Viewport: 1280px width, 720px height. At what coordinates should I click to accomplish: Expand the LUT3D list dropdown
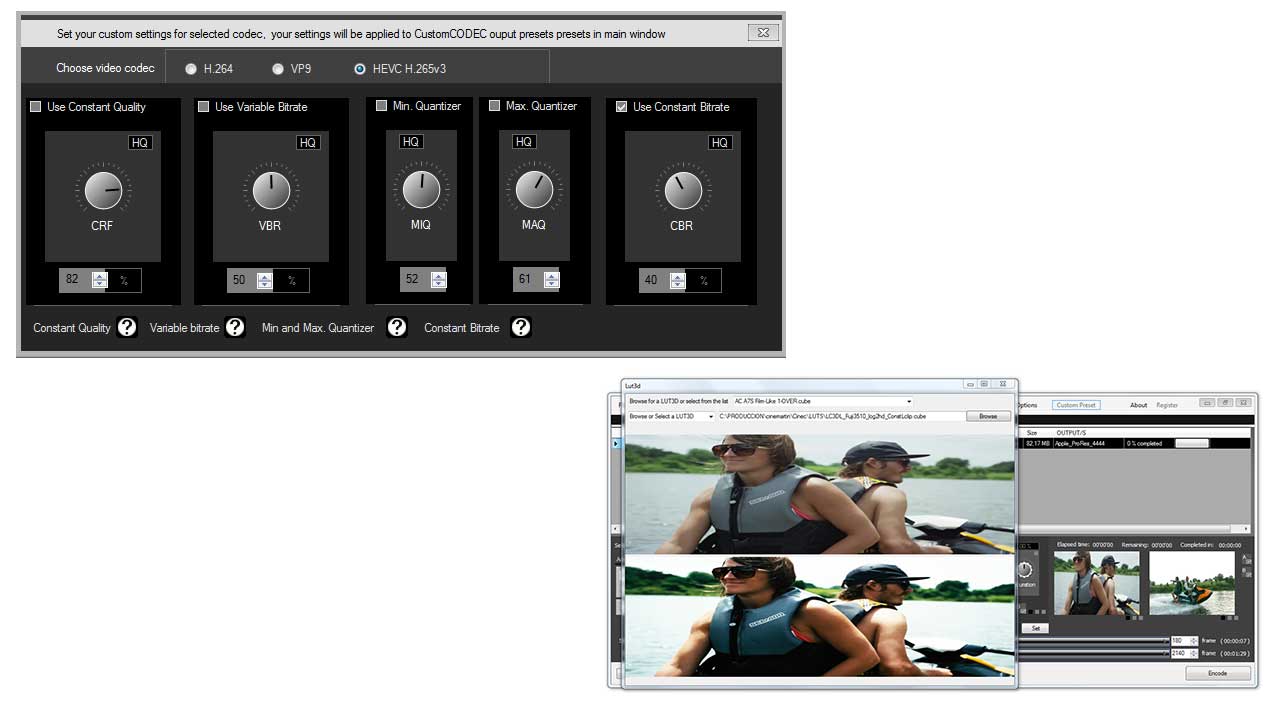coord(908,401)
